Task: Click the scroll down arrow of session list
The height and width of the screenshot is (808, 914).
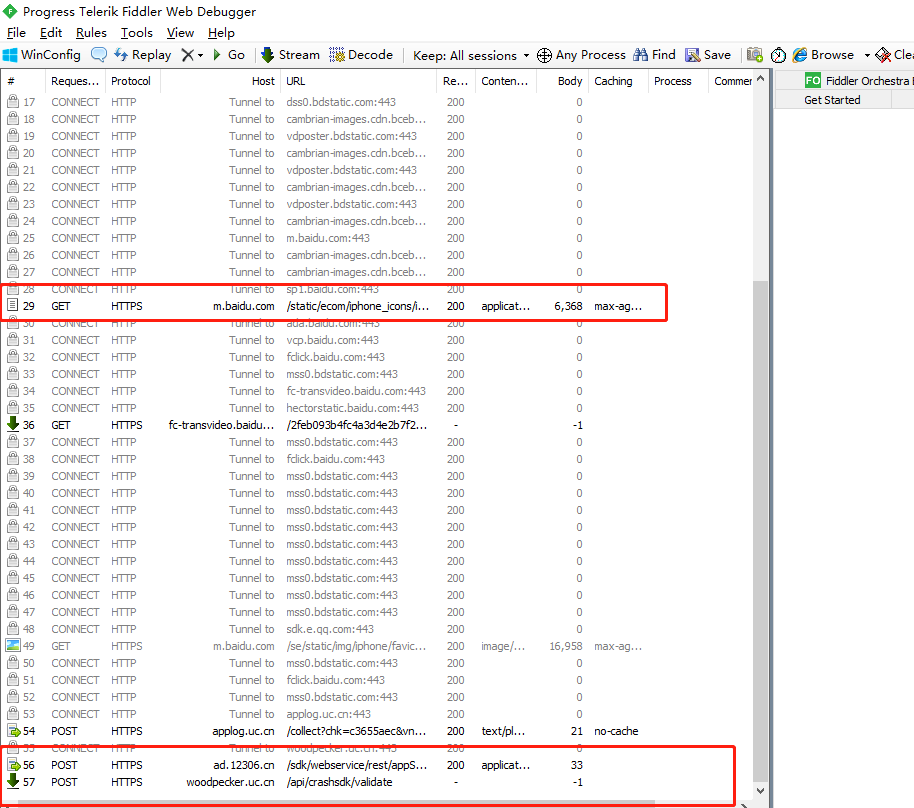Action: pos(760,791)
